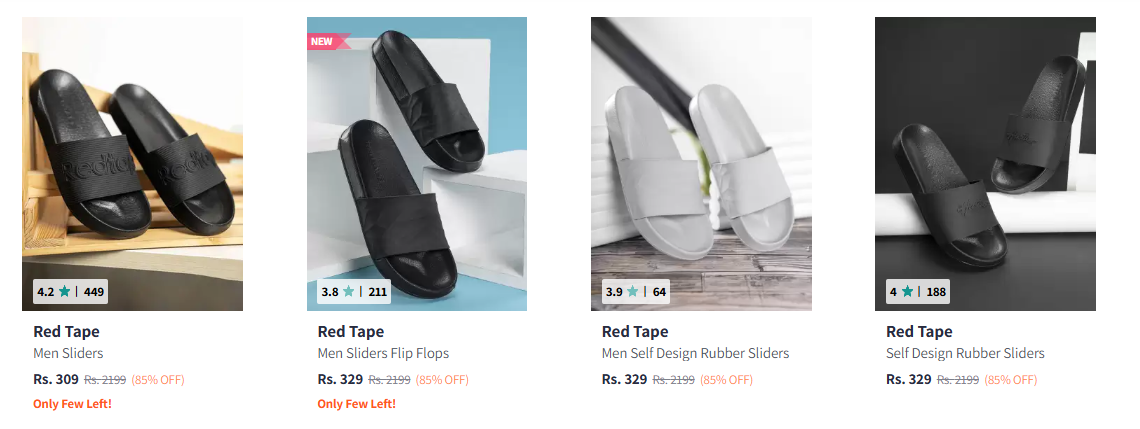
Task: Click the 188 ratings count badge
Action: [936, 292]
